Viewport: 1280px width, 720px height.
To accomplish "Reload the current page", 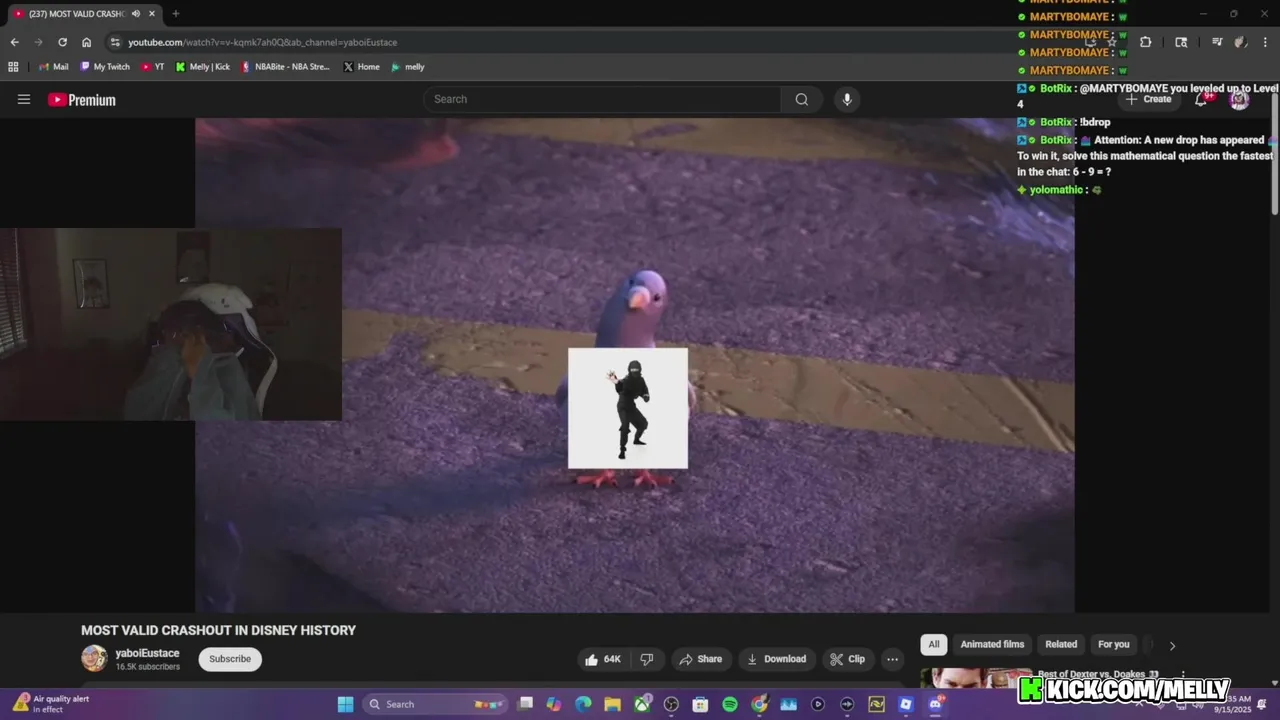I will [62, 42].
